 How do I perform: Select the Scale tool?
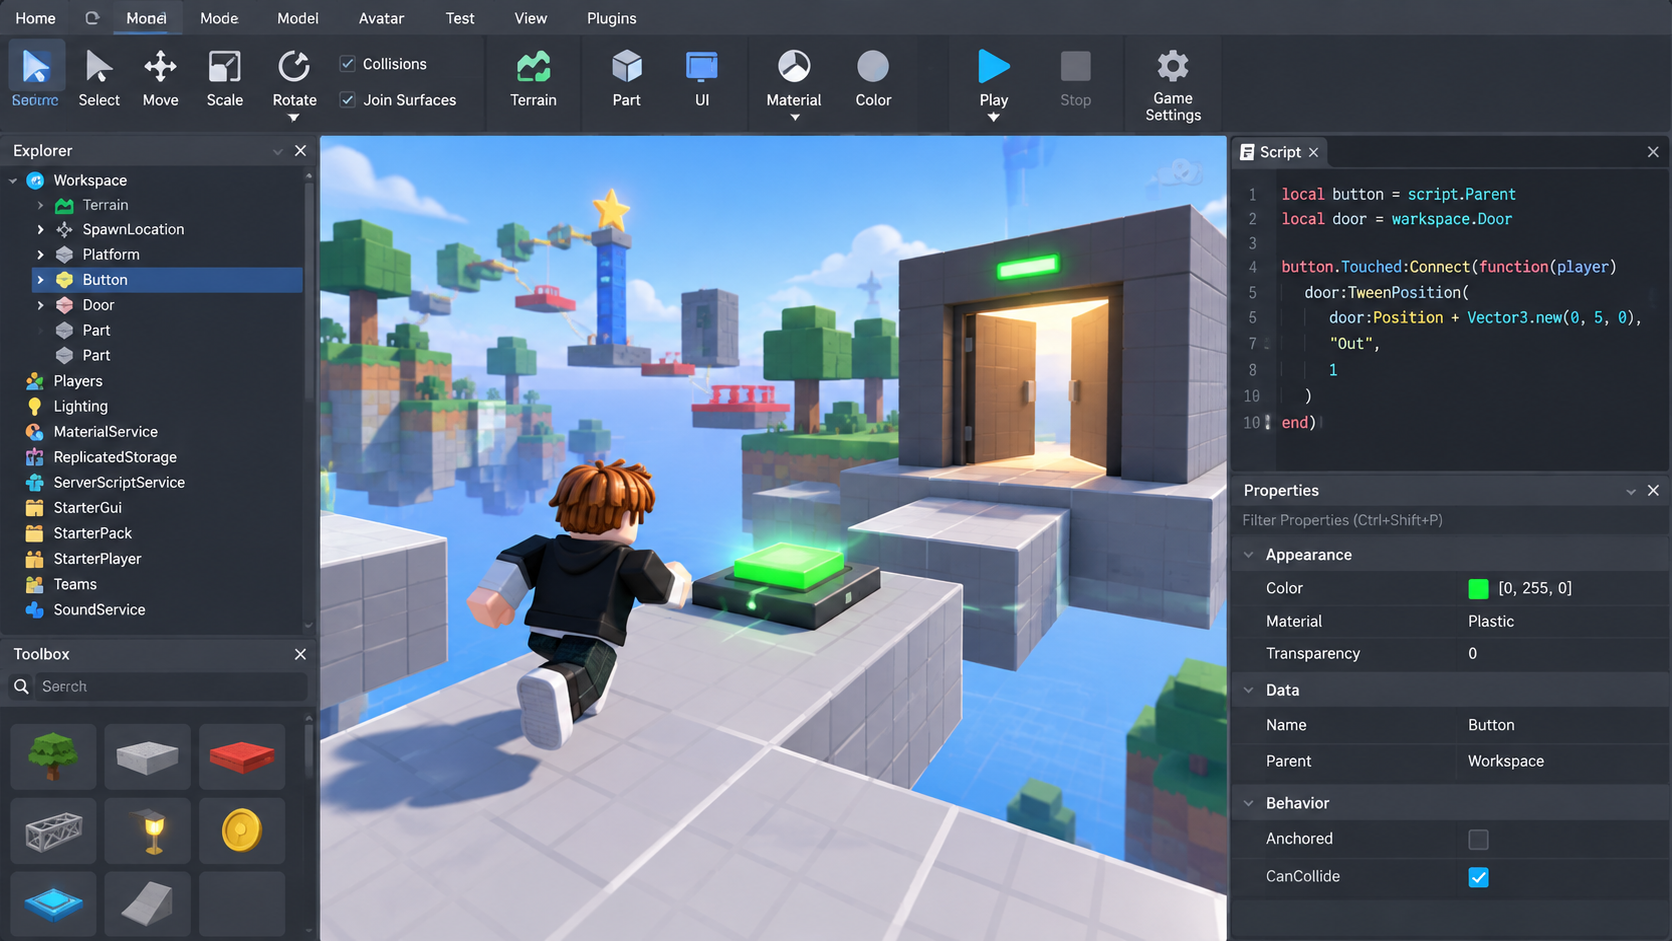pos(224,79)
